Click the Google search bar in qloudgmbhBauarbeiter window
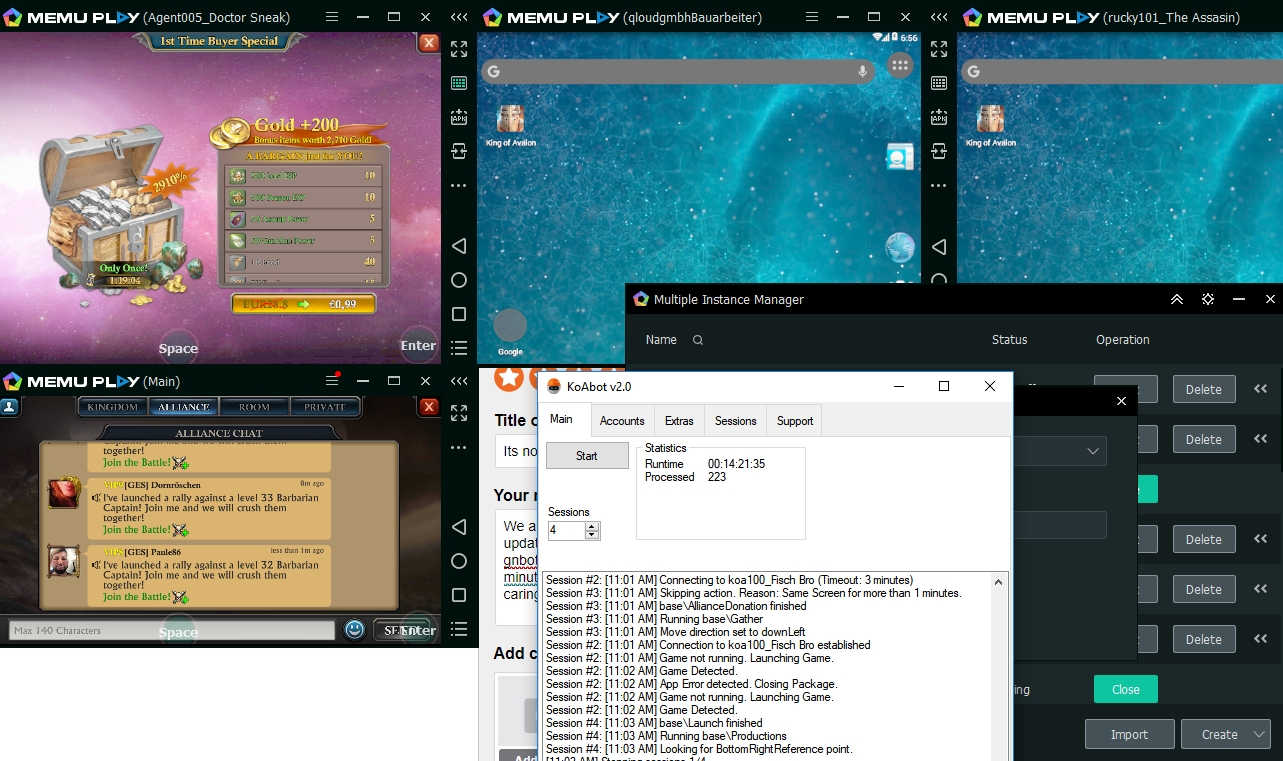The height and width of the screenshot is (761, 1283). (x=679, y=71)
